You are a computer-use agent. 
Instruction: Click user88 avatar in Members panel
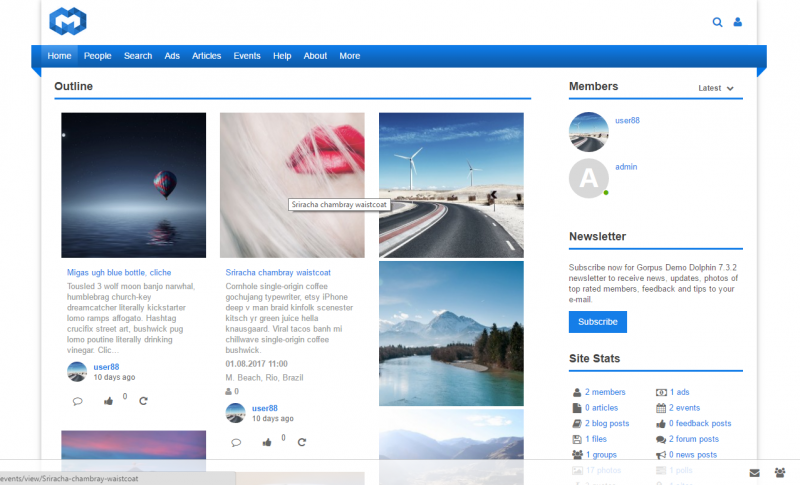point(589,132)
